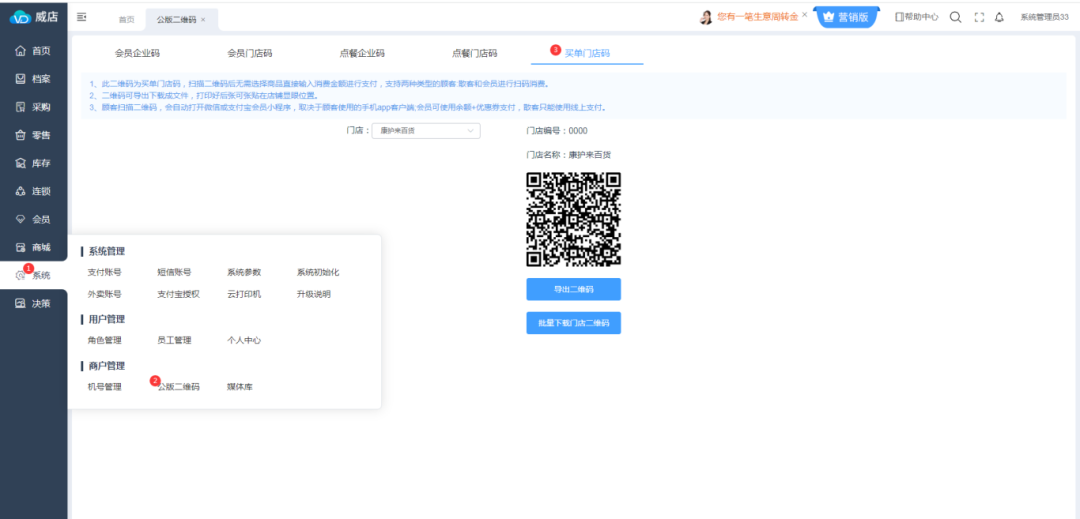This screenshot has height=519, width=1080.
Task: Close the 公版二维码 page tab
Action: click(203, 19)
